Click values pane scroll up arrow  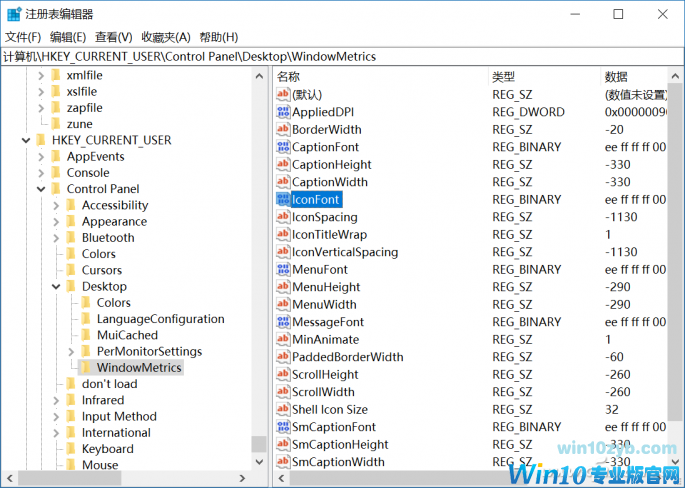point(675,76)
